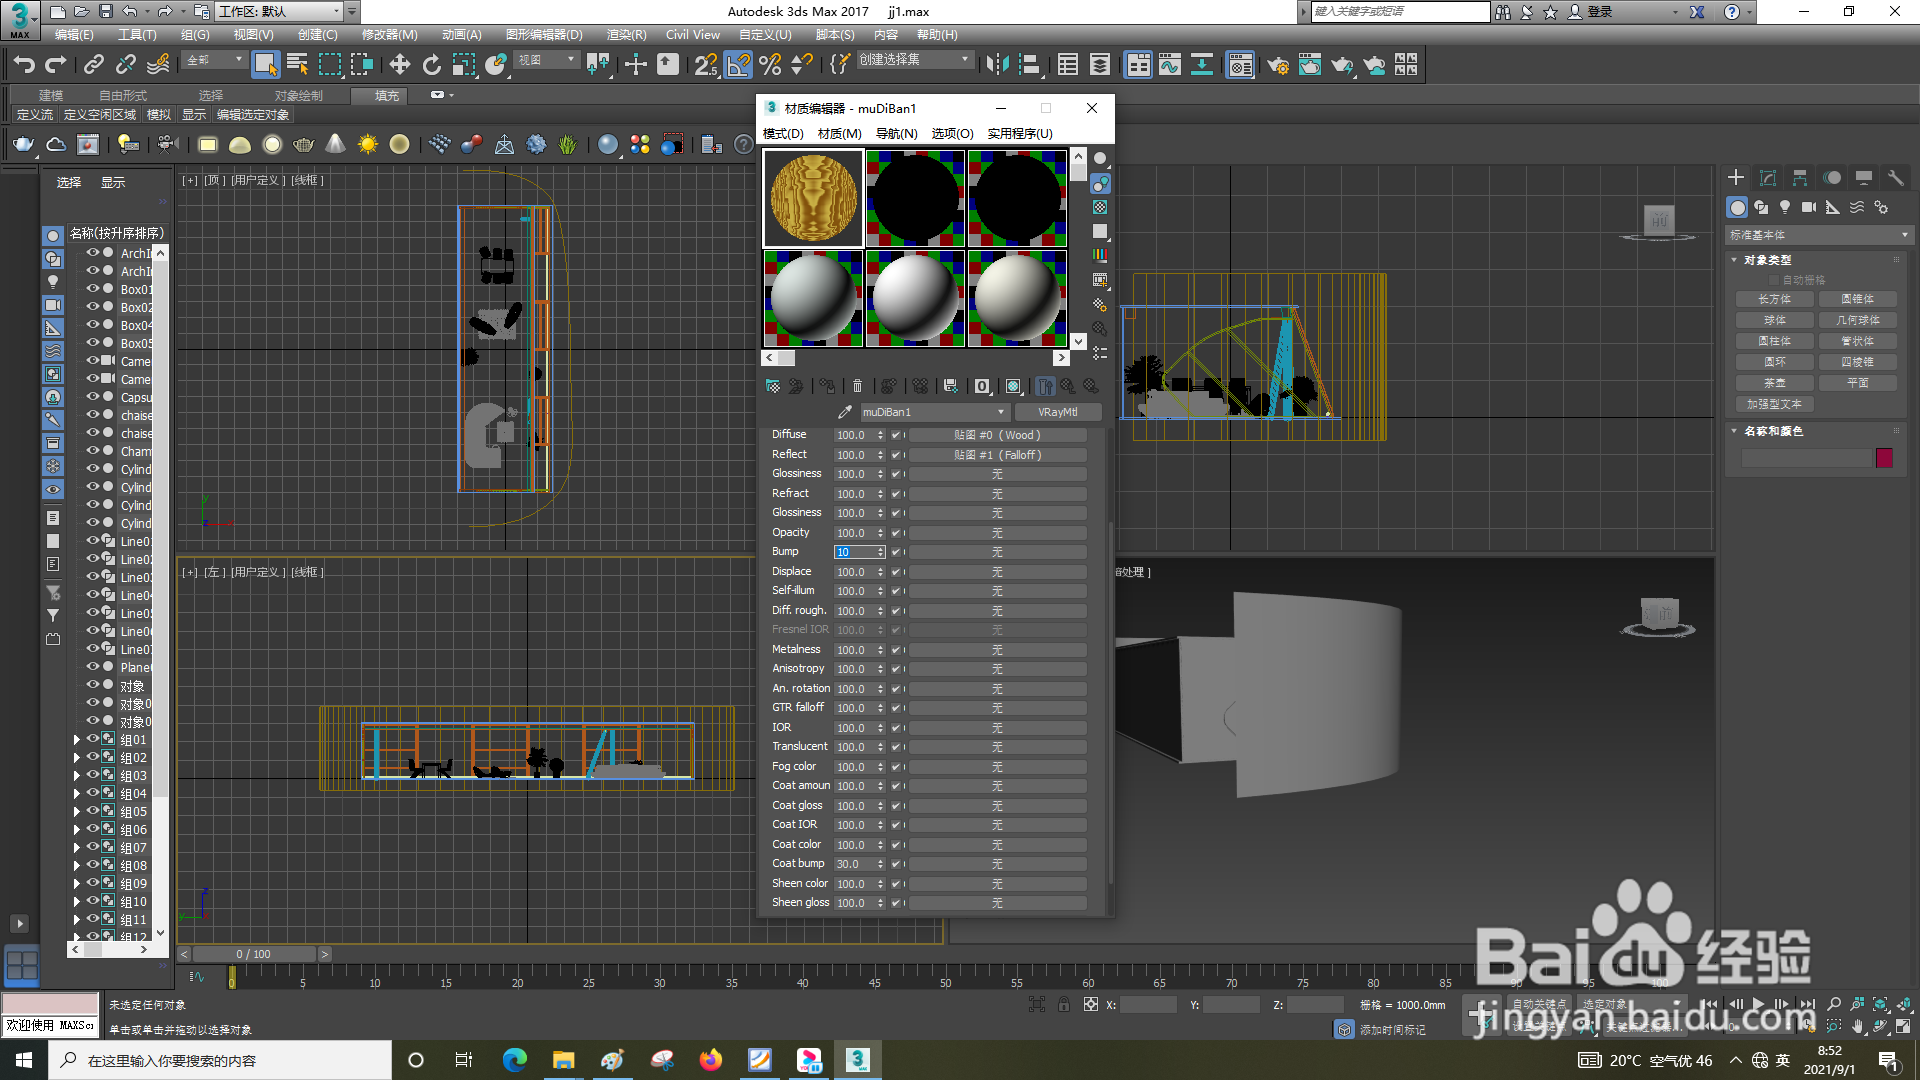The image size is (1920, 1082).
Task: Click the 贴图 #0 (Wood) map button
Action: 996,435
